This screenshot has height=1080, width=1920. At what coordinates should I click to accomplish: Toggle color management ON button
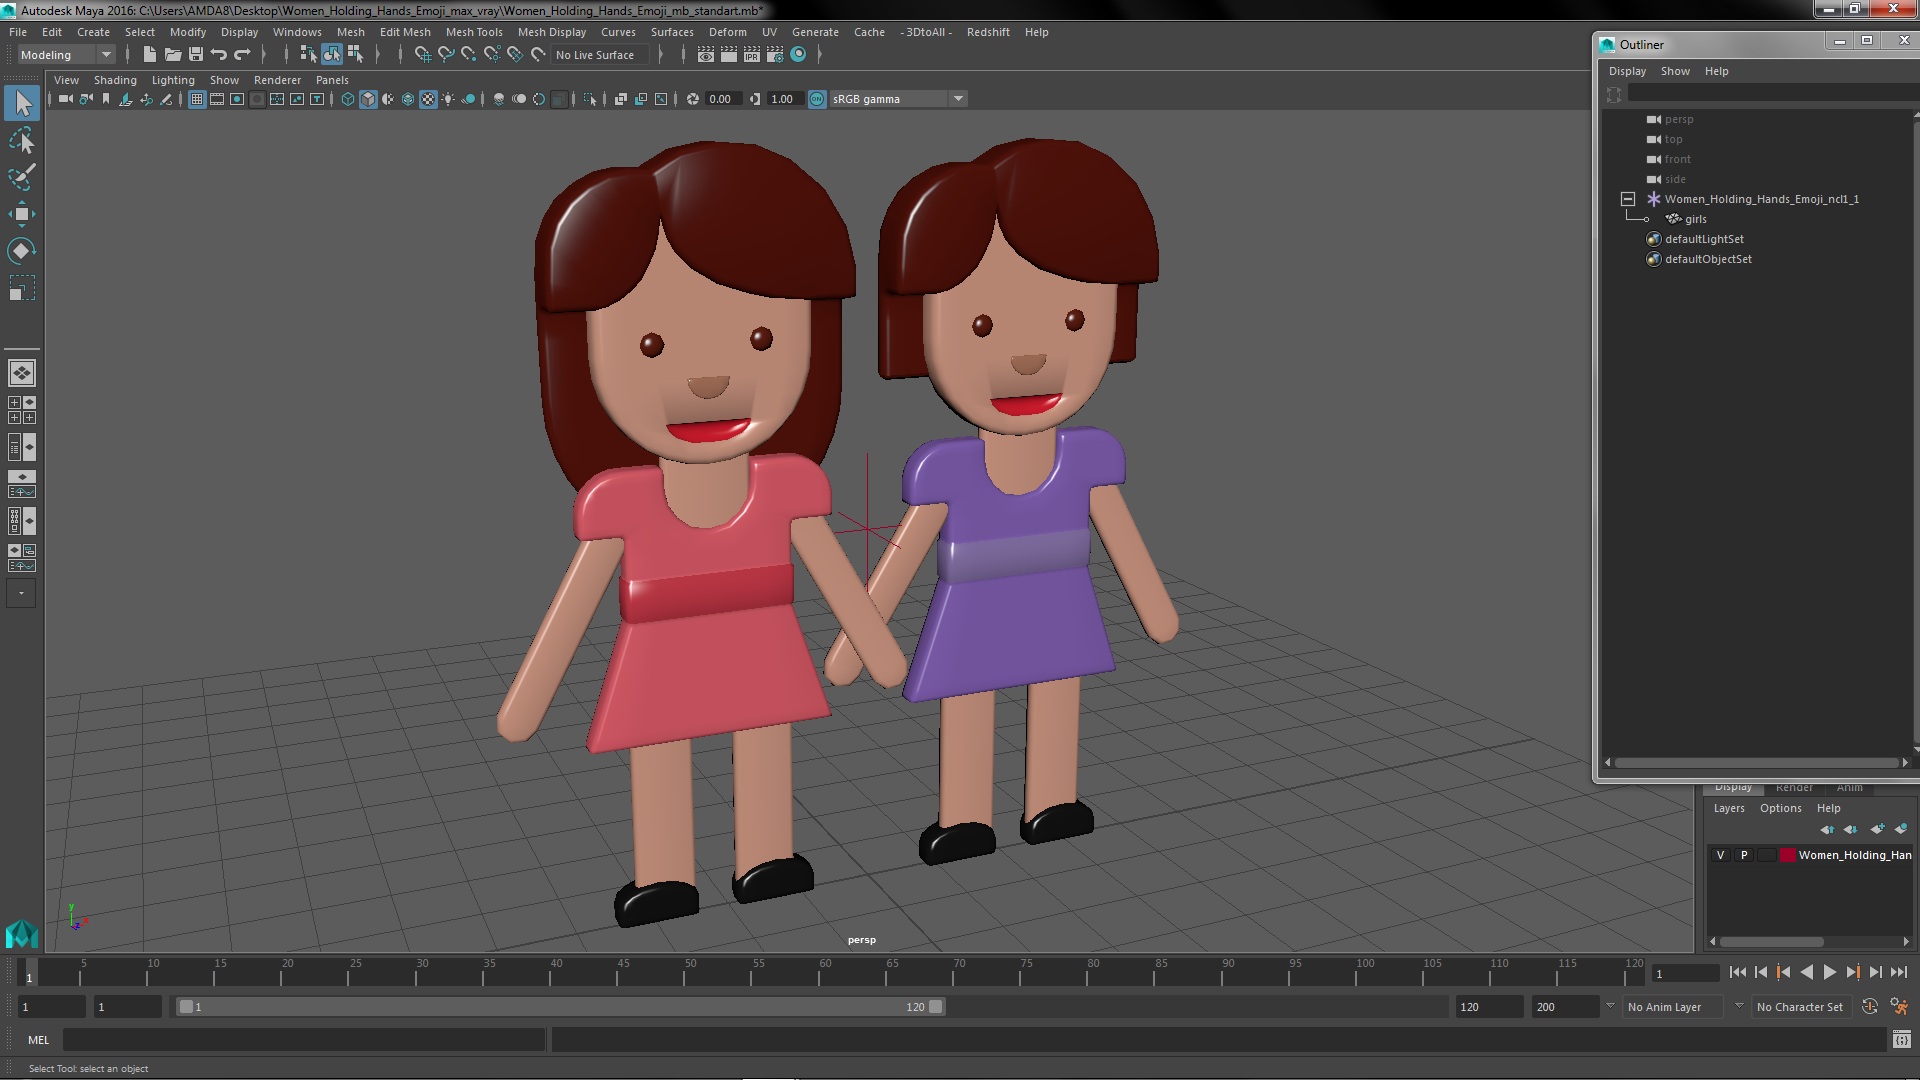[817, 99]
